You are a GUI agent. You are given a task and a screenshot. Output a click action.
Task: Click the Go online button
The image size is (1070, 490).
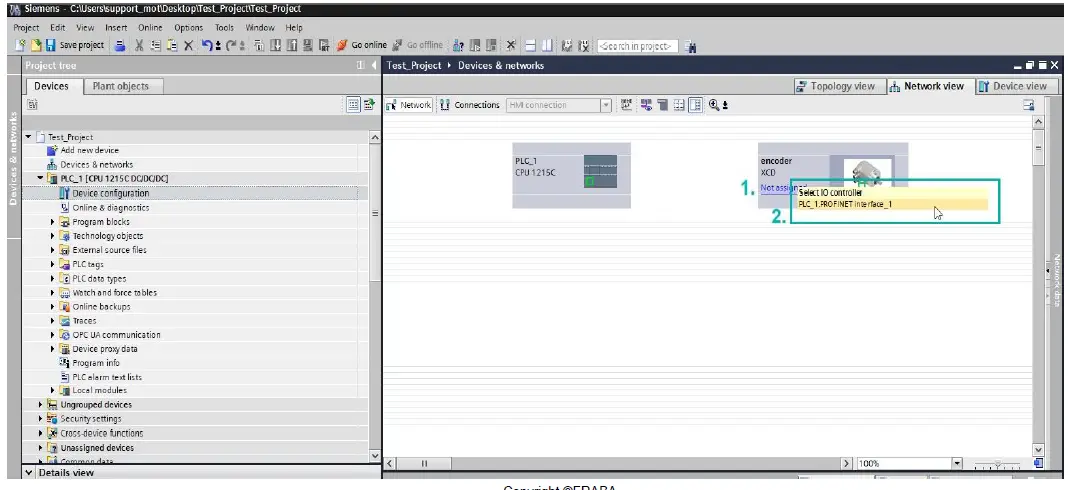362,45
